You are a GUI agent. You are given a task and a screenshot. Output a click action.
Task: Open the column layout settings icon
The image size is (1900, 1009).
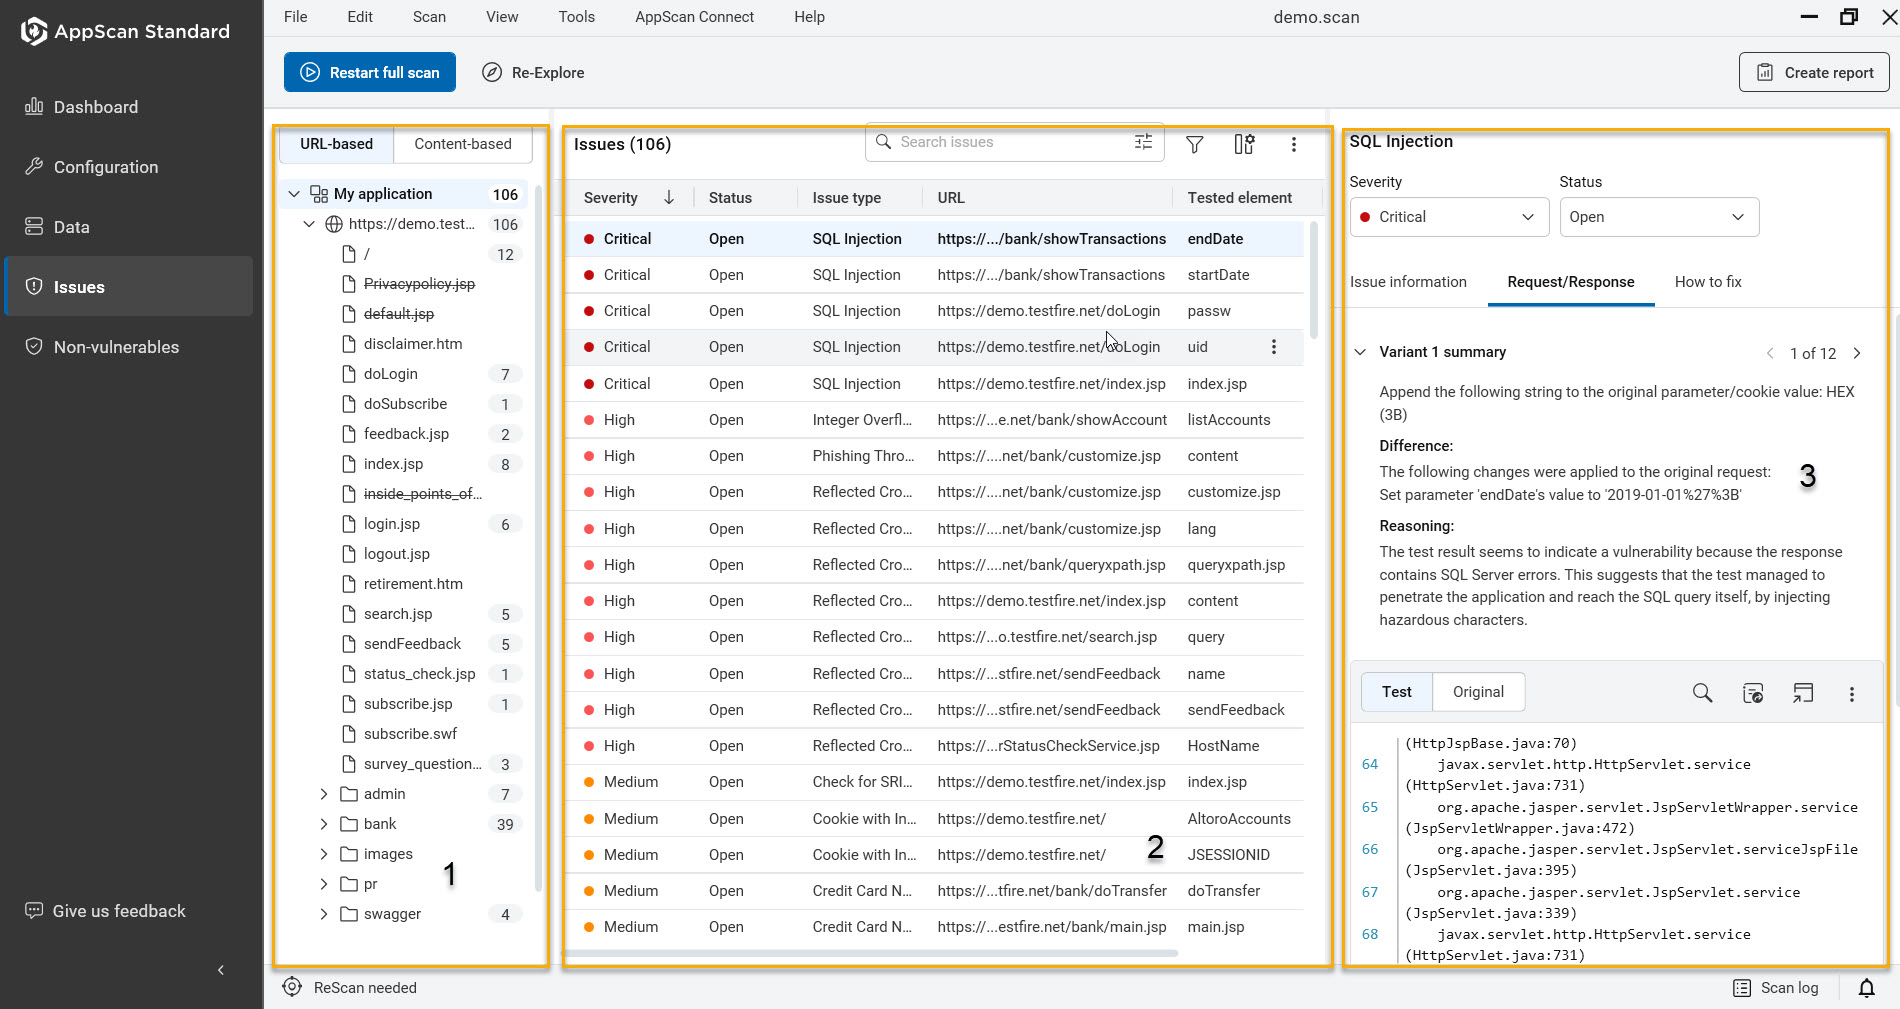pos(1244,145)
